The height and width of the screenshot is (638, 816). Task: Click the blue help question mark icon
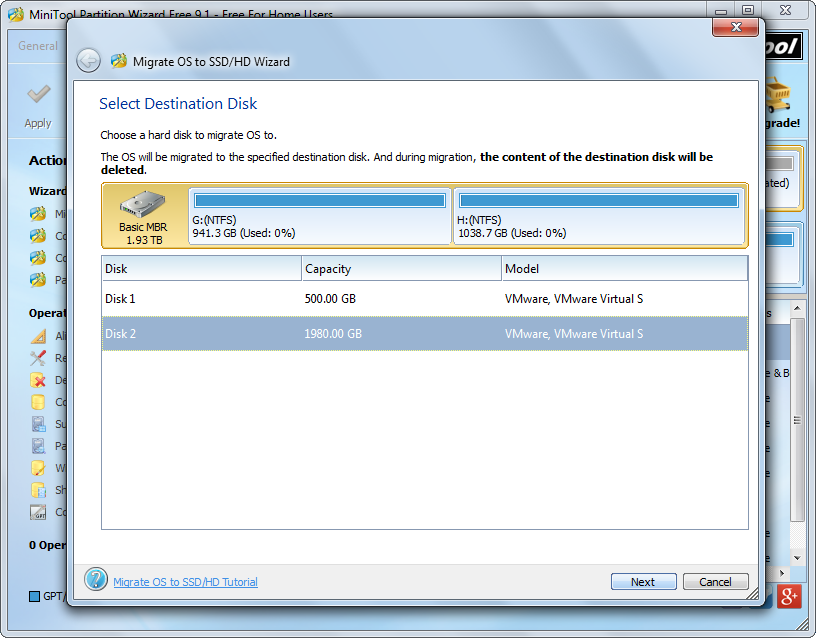point(96,579)
